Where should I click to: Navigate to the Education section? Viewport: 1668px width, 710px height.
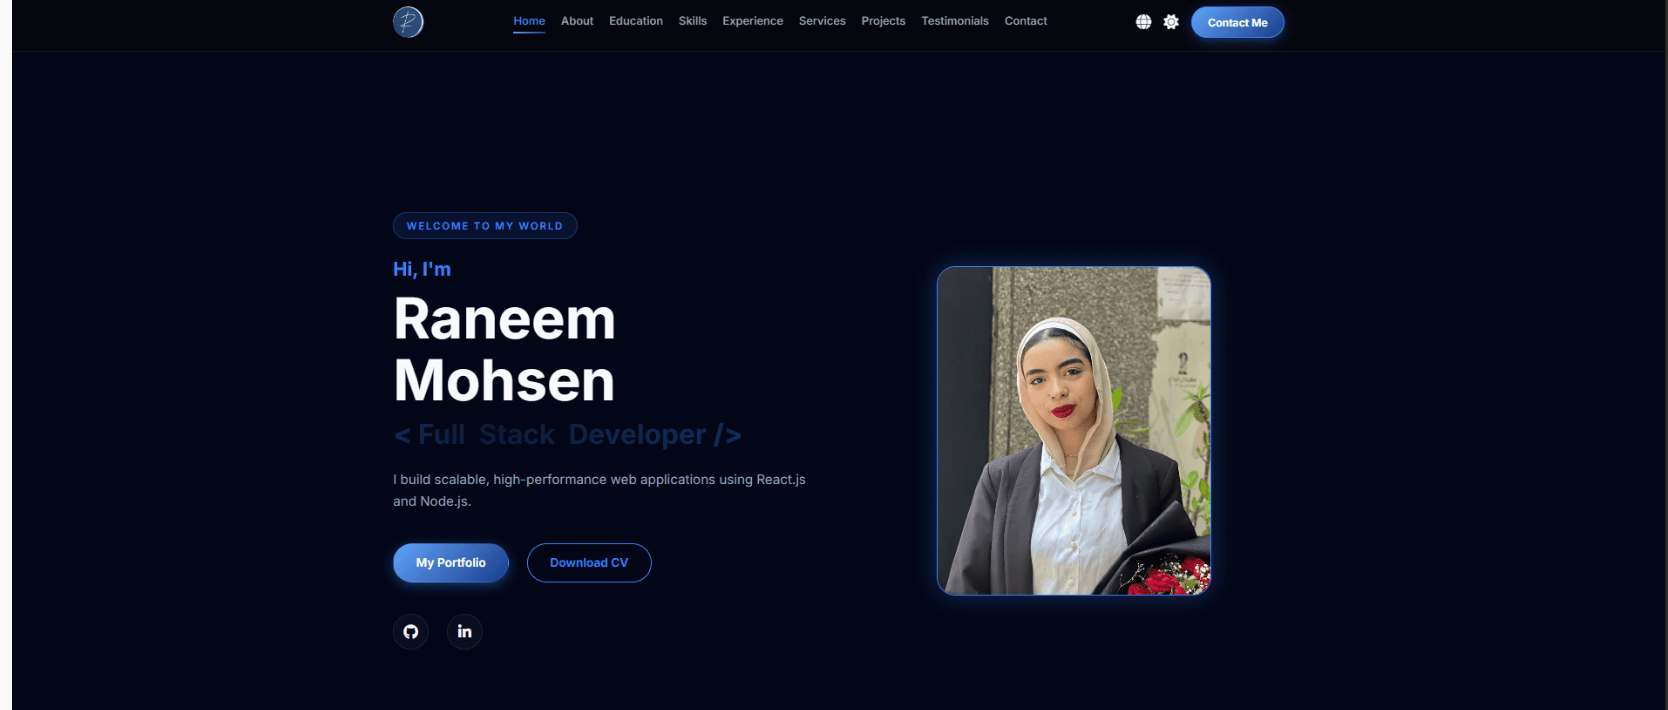coord(636,21)
